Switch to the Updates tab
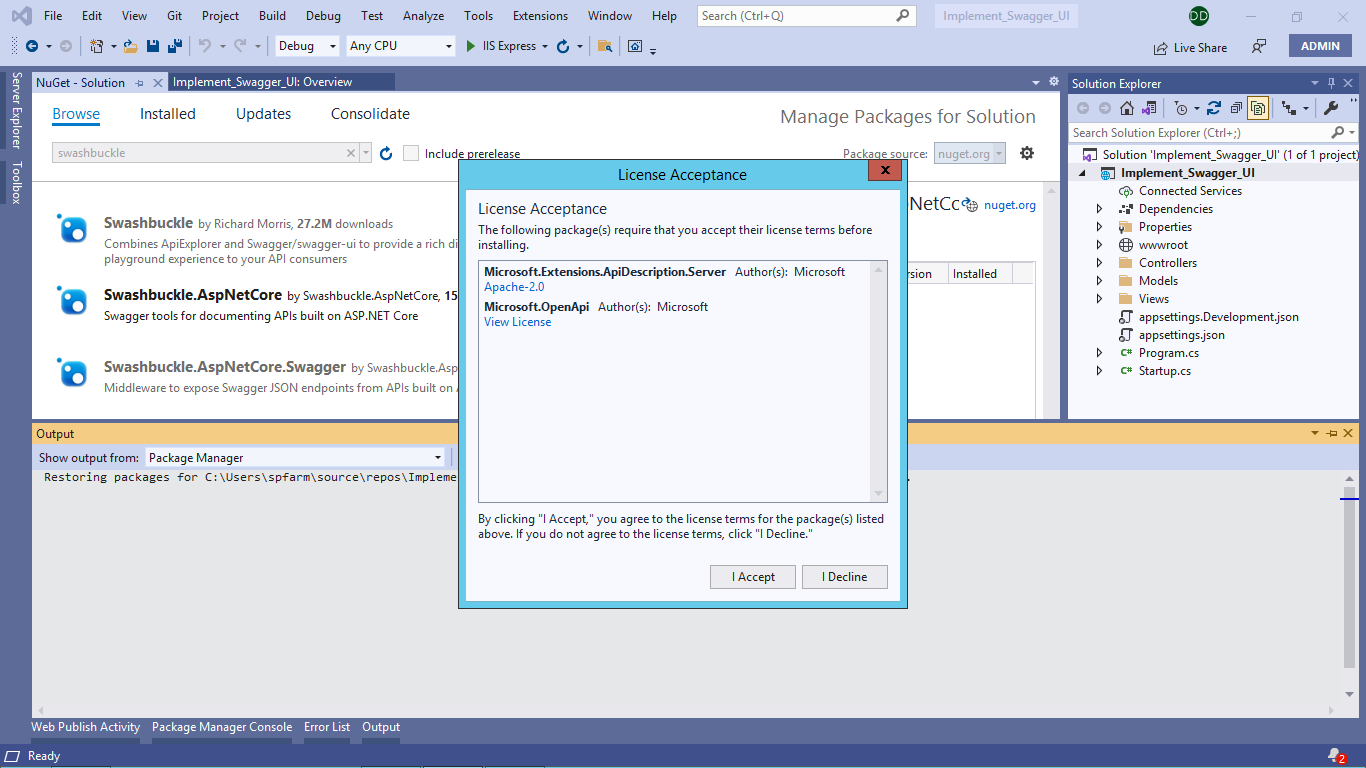 pos(263,114)
